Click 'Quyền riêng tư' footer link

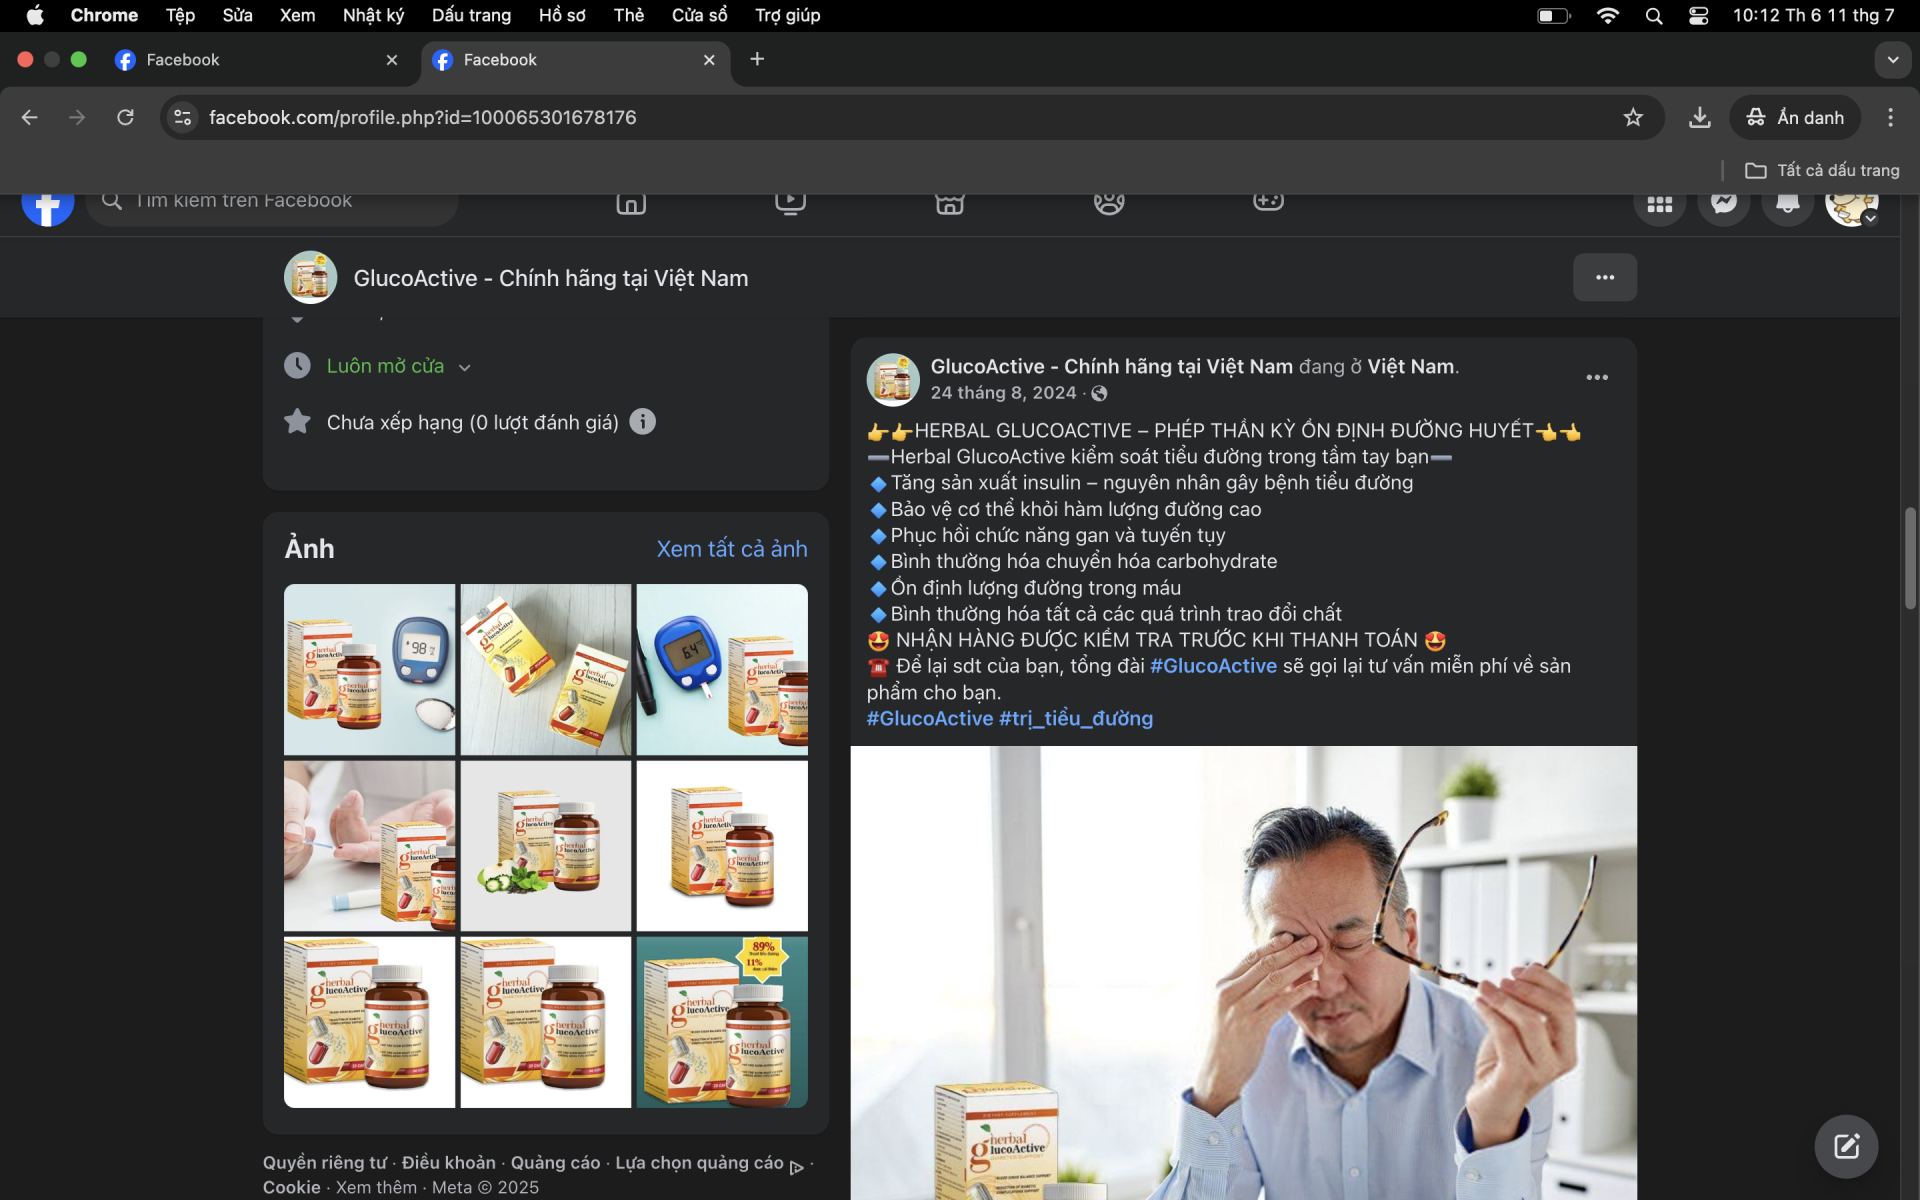tap(324, 1162)
